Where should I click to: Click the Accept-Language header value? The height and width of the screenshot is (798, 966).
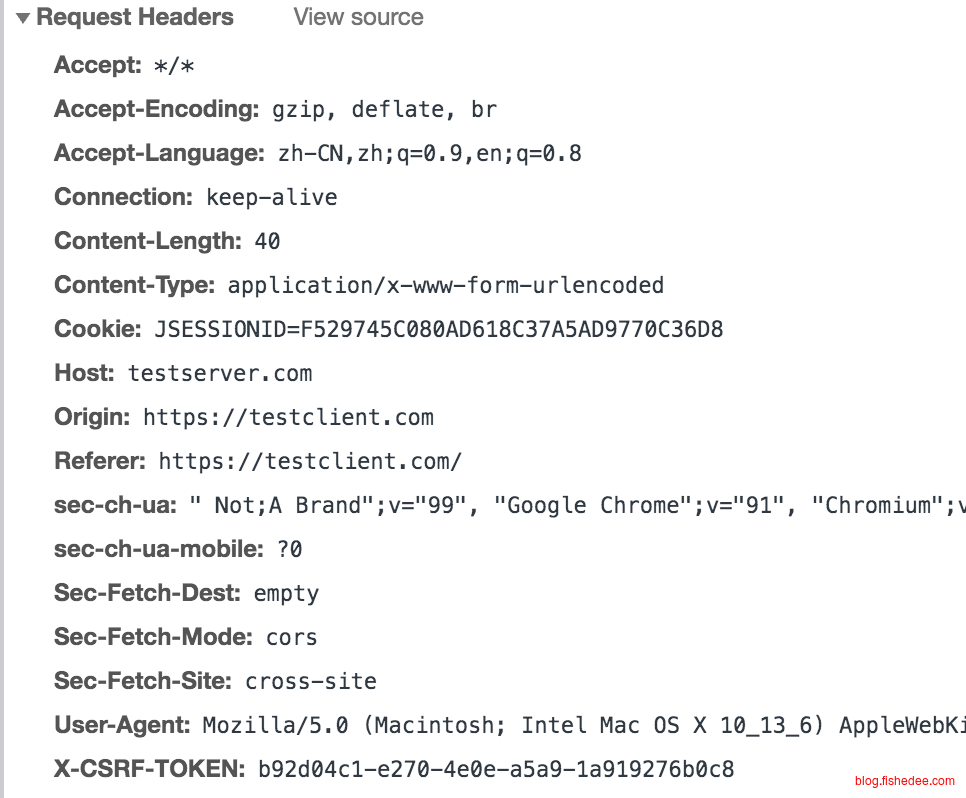(x=429, y=154)
